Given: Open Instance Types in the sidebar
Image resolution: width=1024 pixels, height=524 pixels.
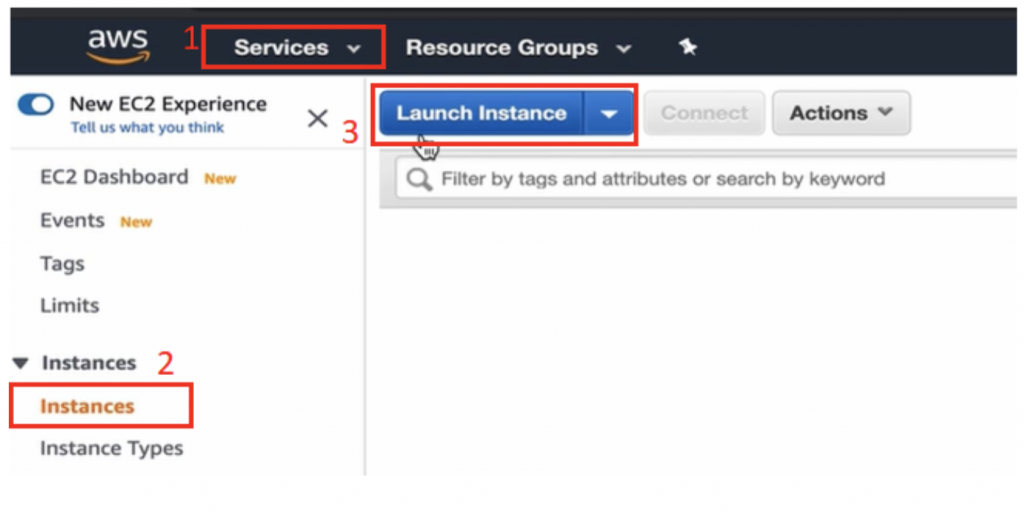Looking at the screenshot, I should point(112,448).
